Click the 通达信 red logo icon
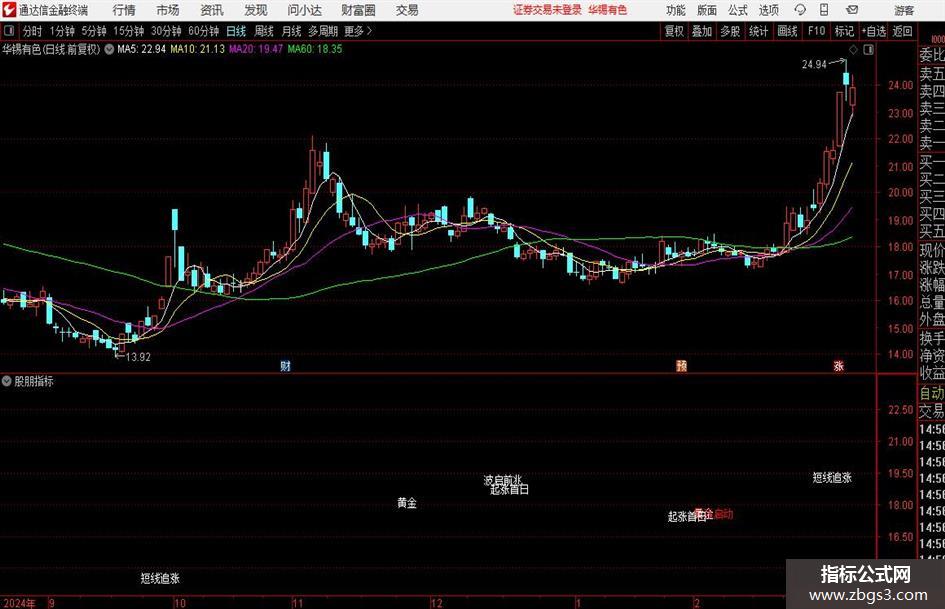 (x=8, y=10)
